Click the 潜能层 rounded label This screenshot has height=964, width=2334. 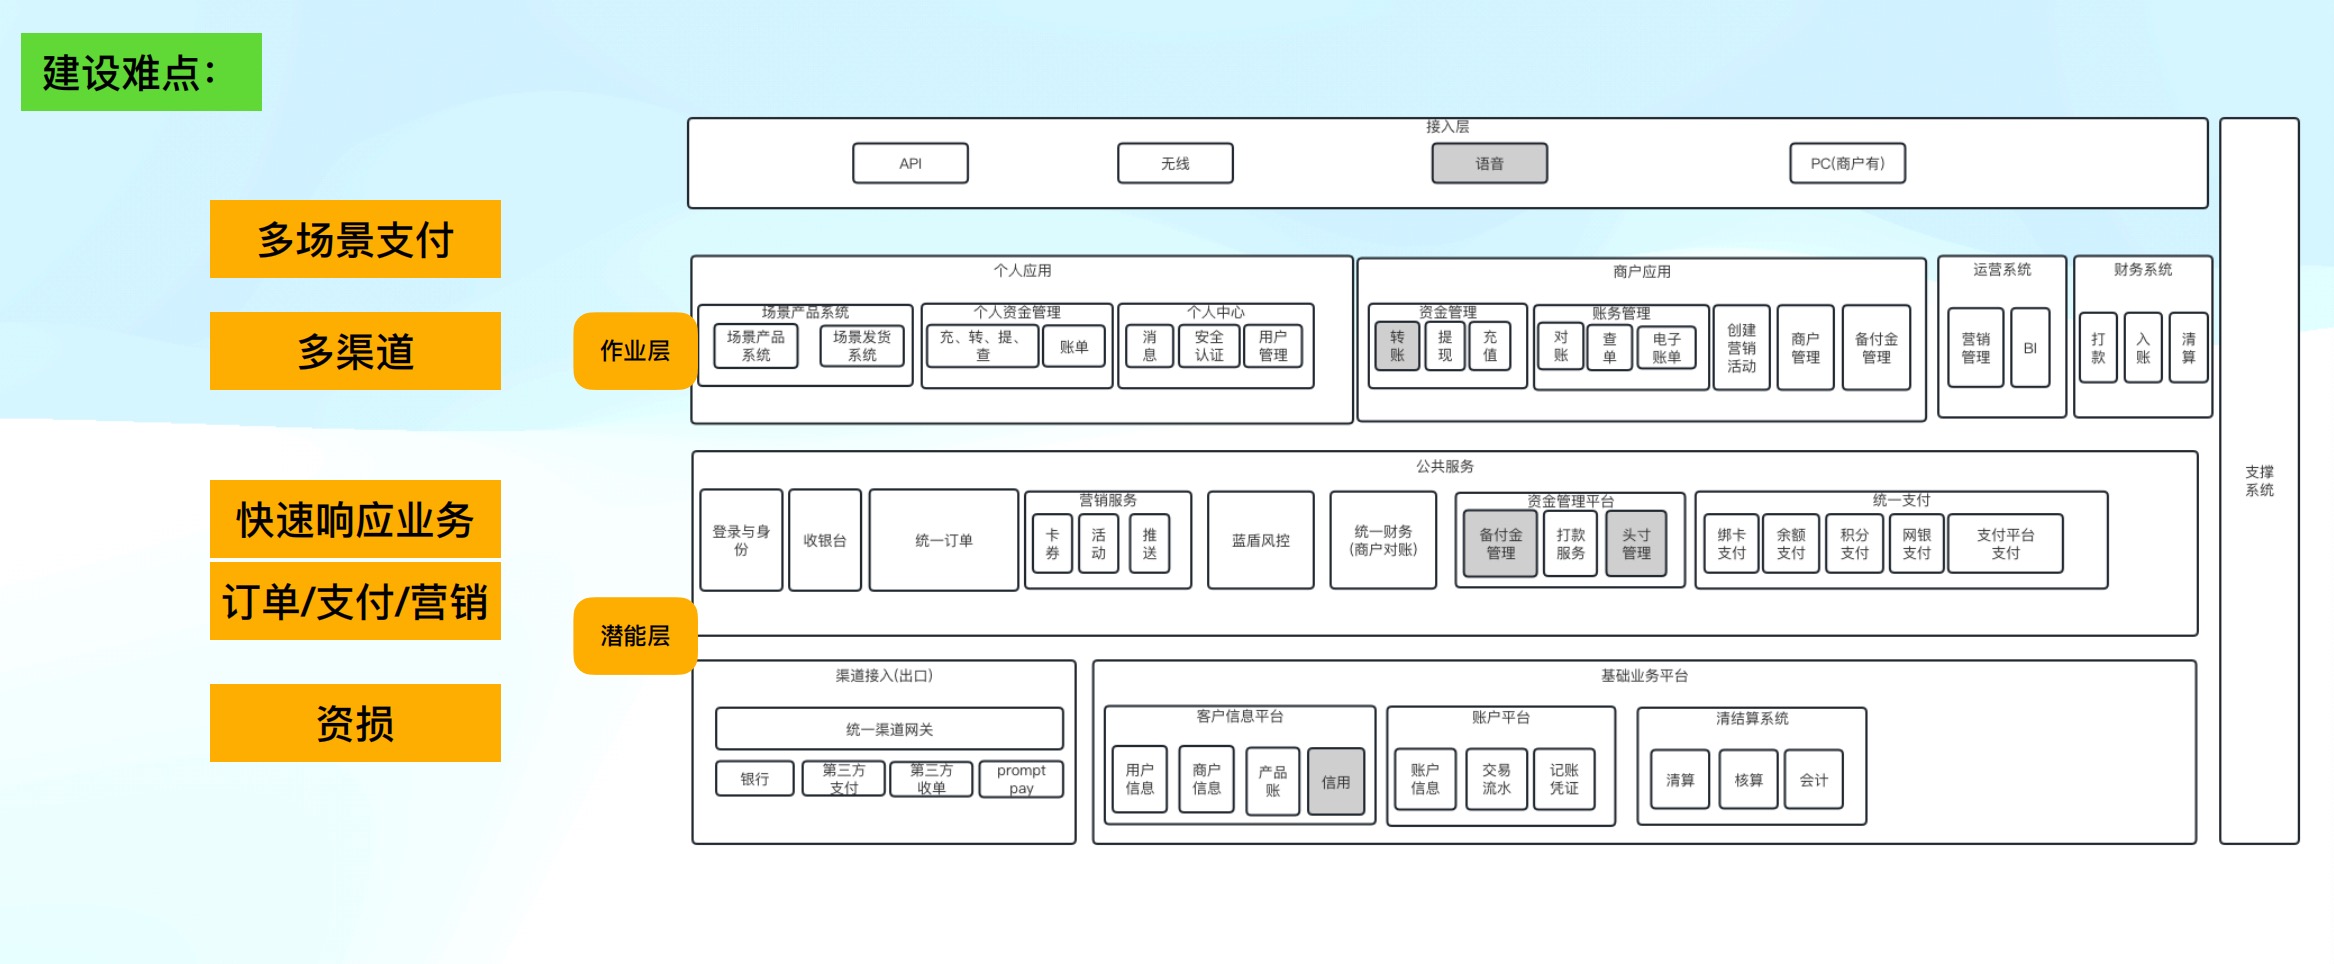tap(635, 636)
